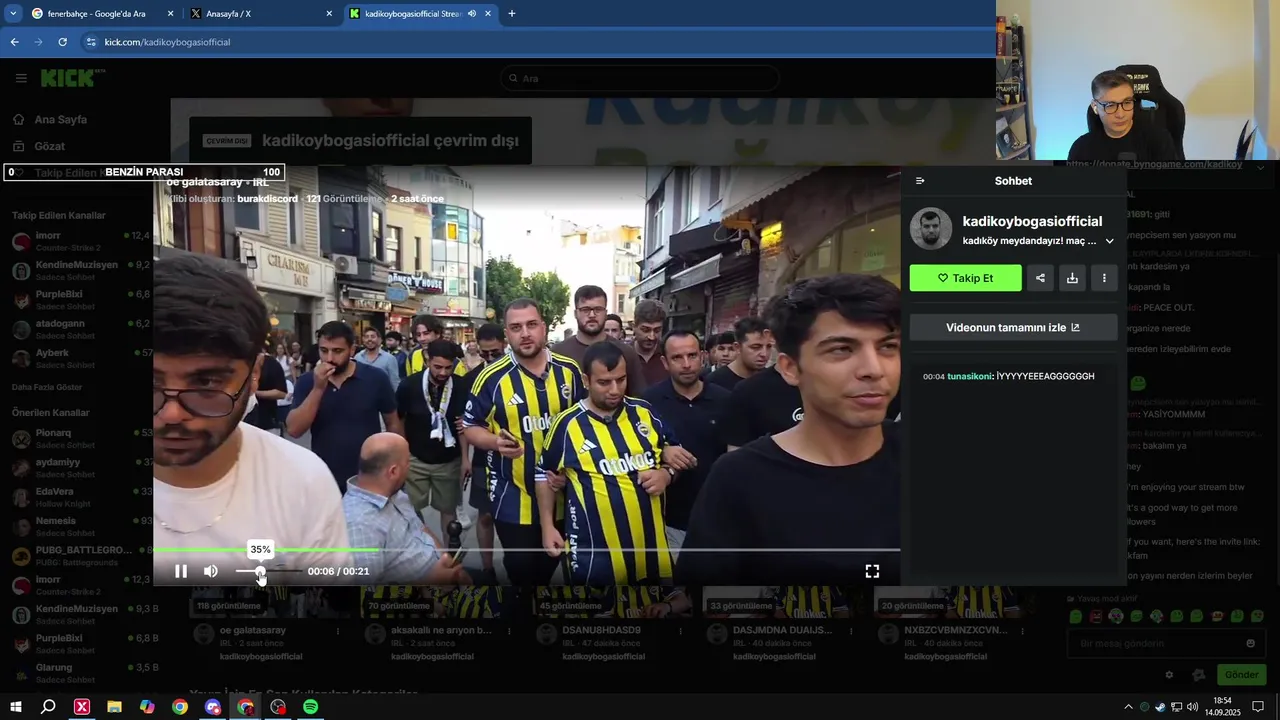
Task: Open the Windows notification center
Action: pos(1258,707)
